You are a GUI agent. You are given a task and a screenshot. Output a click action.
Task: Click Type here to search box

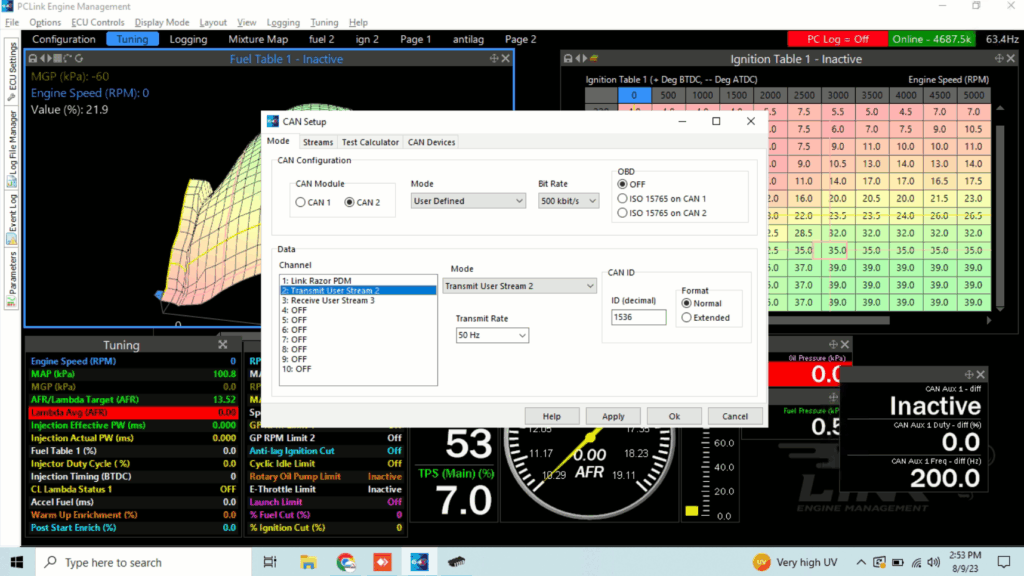tap(142, 562)
